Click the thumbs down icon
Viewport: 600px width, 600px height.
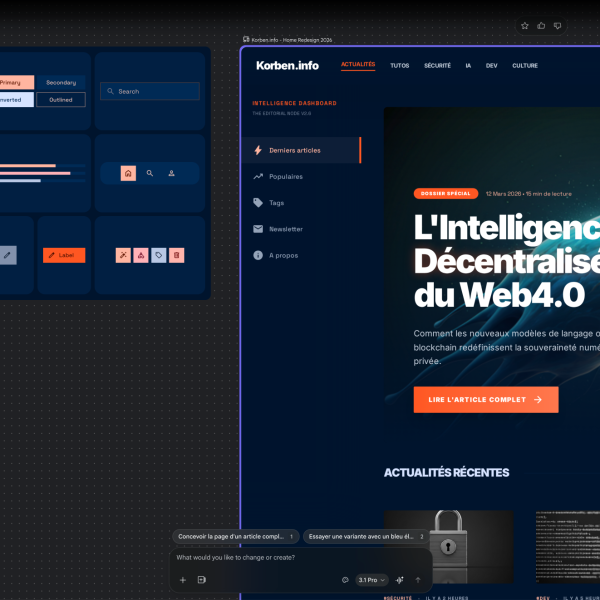(x=557, y=25)
